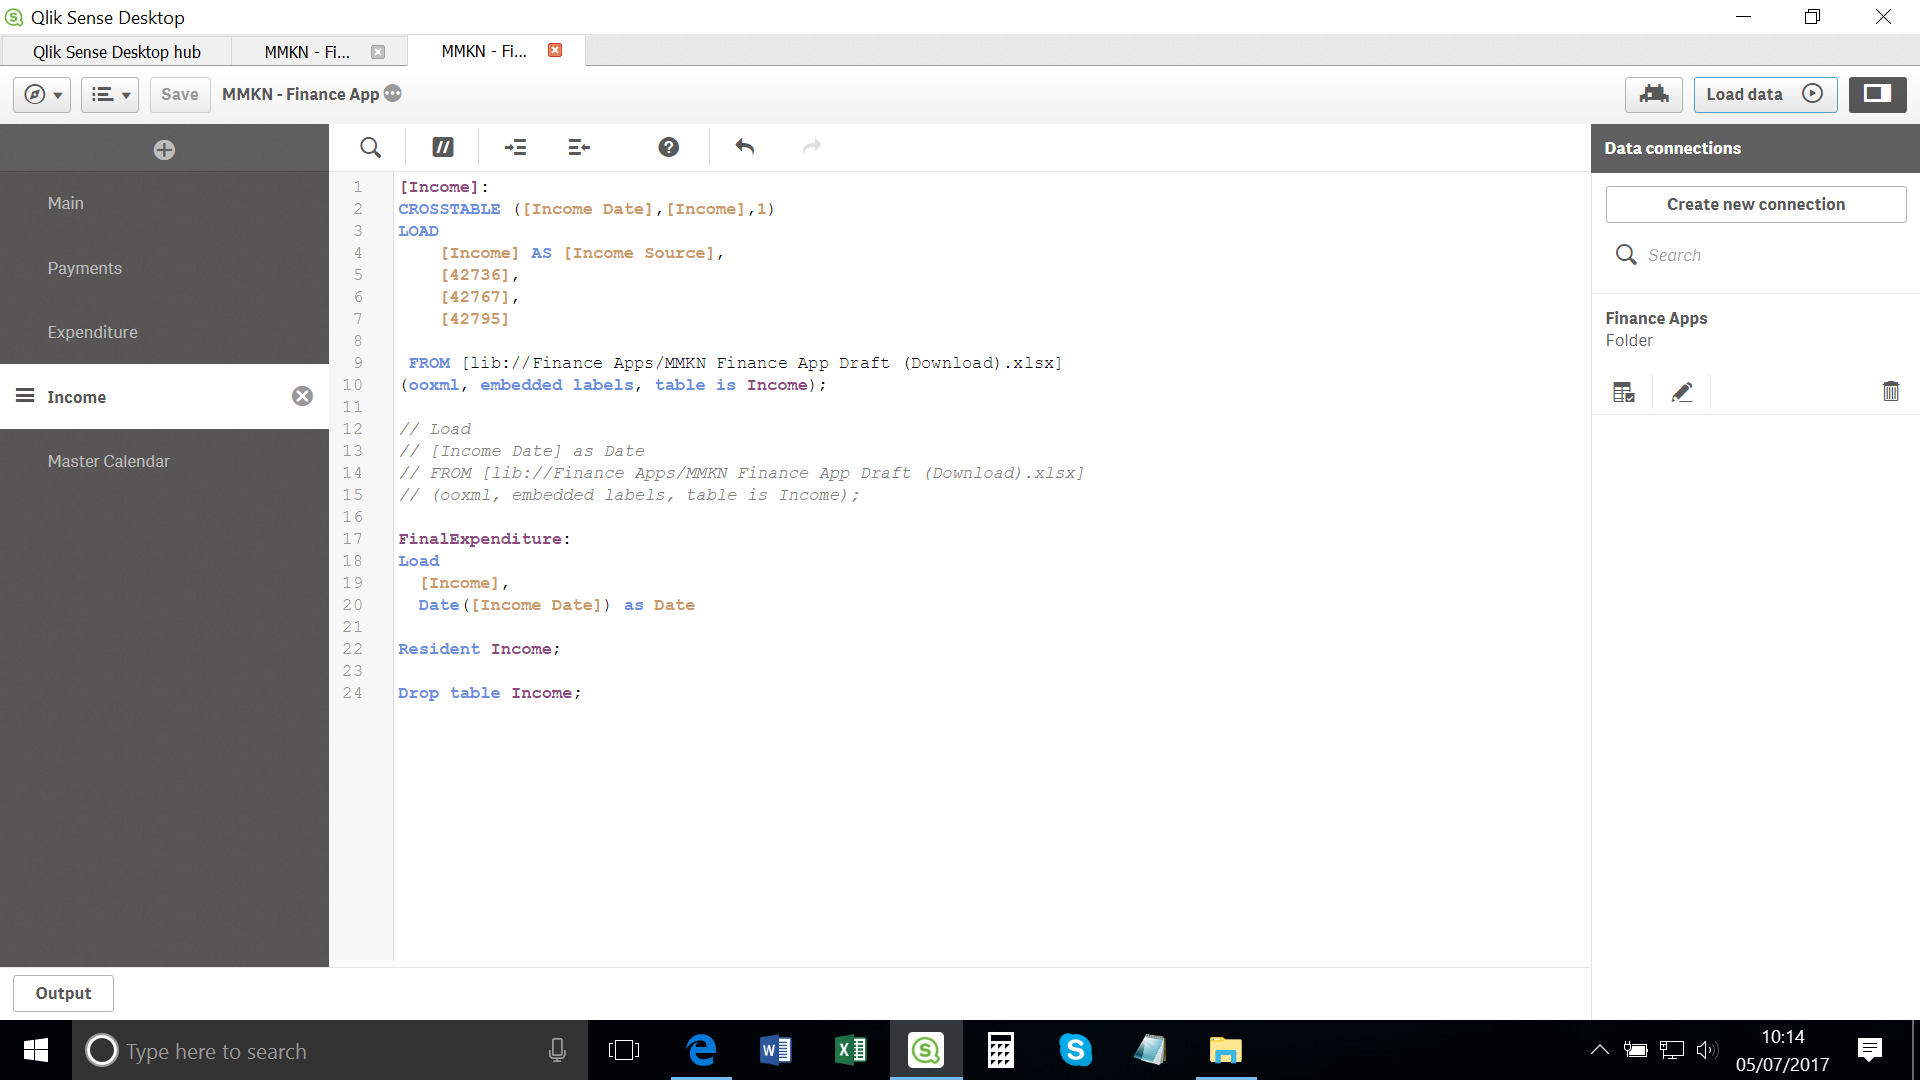This screenshot has height=1080, width=1920.
Task: Undo the last edit
Action: pos(745,147)
